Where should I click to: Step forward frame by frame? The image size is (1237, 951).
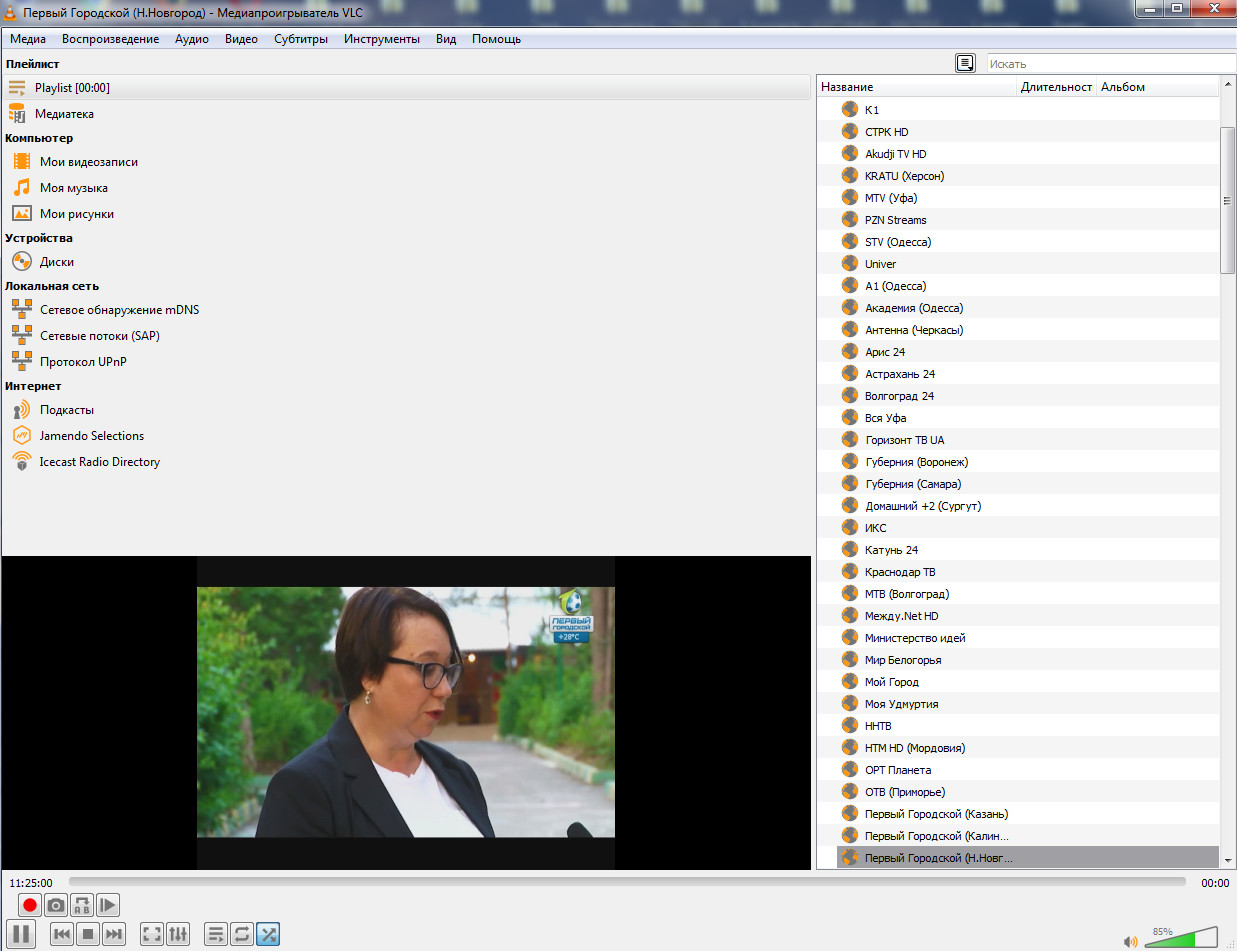tap(108, 905)
